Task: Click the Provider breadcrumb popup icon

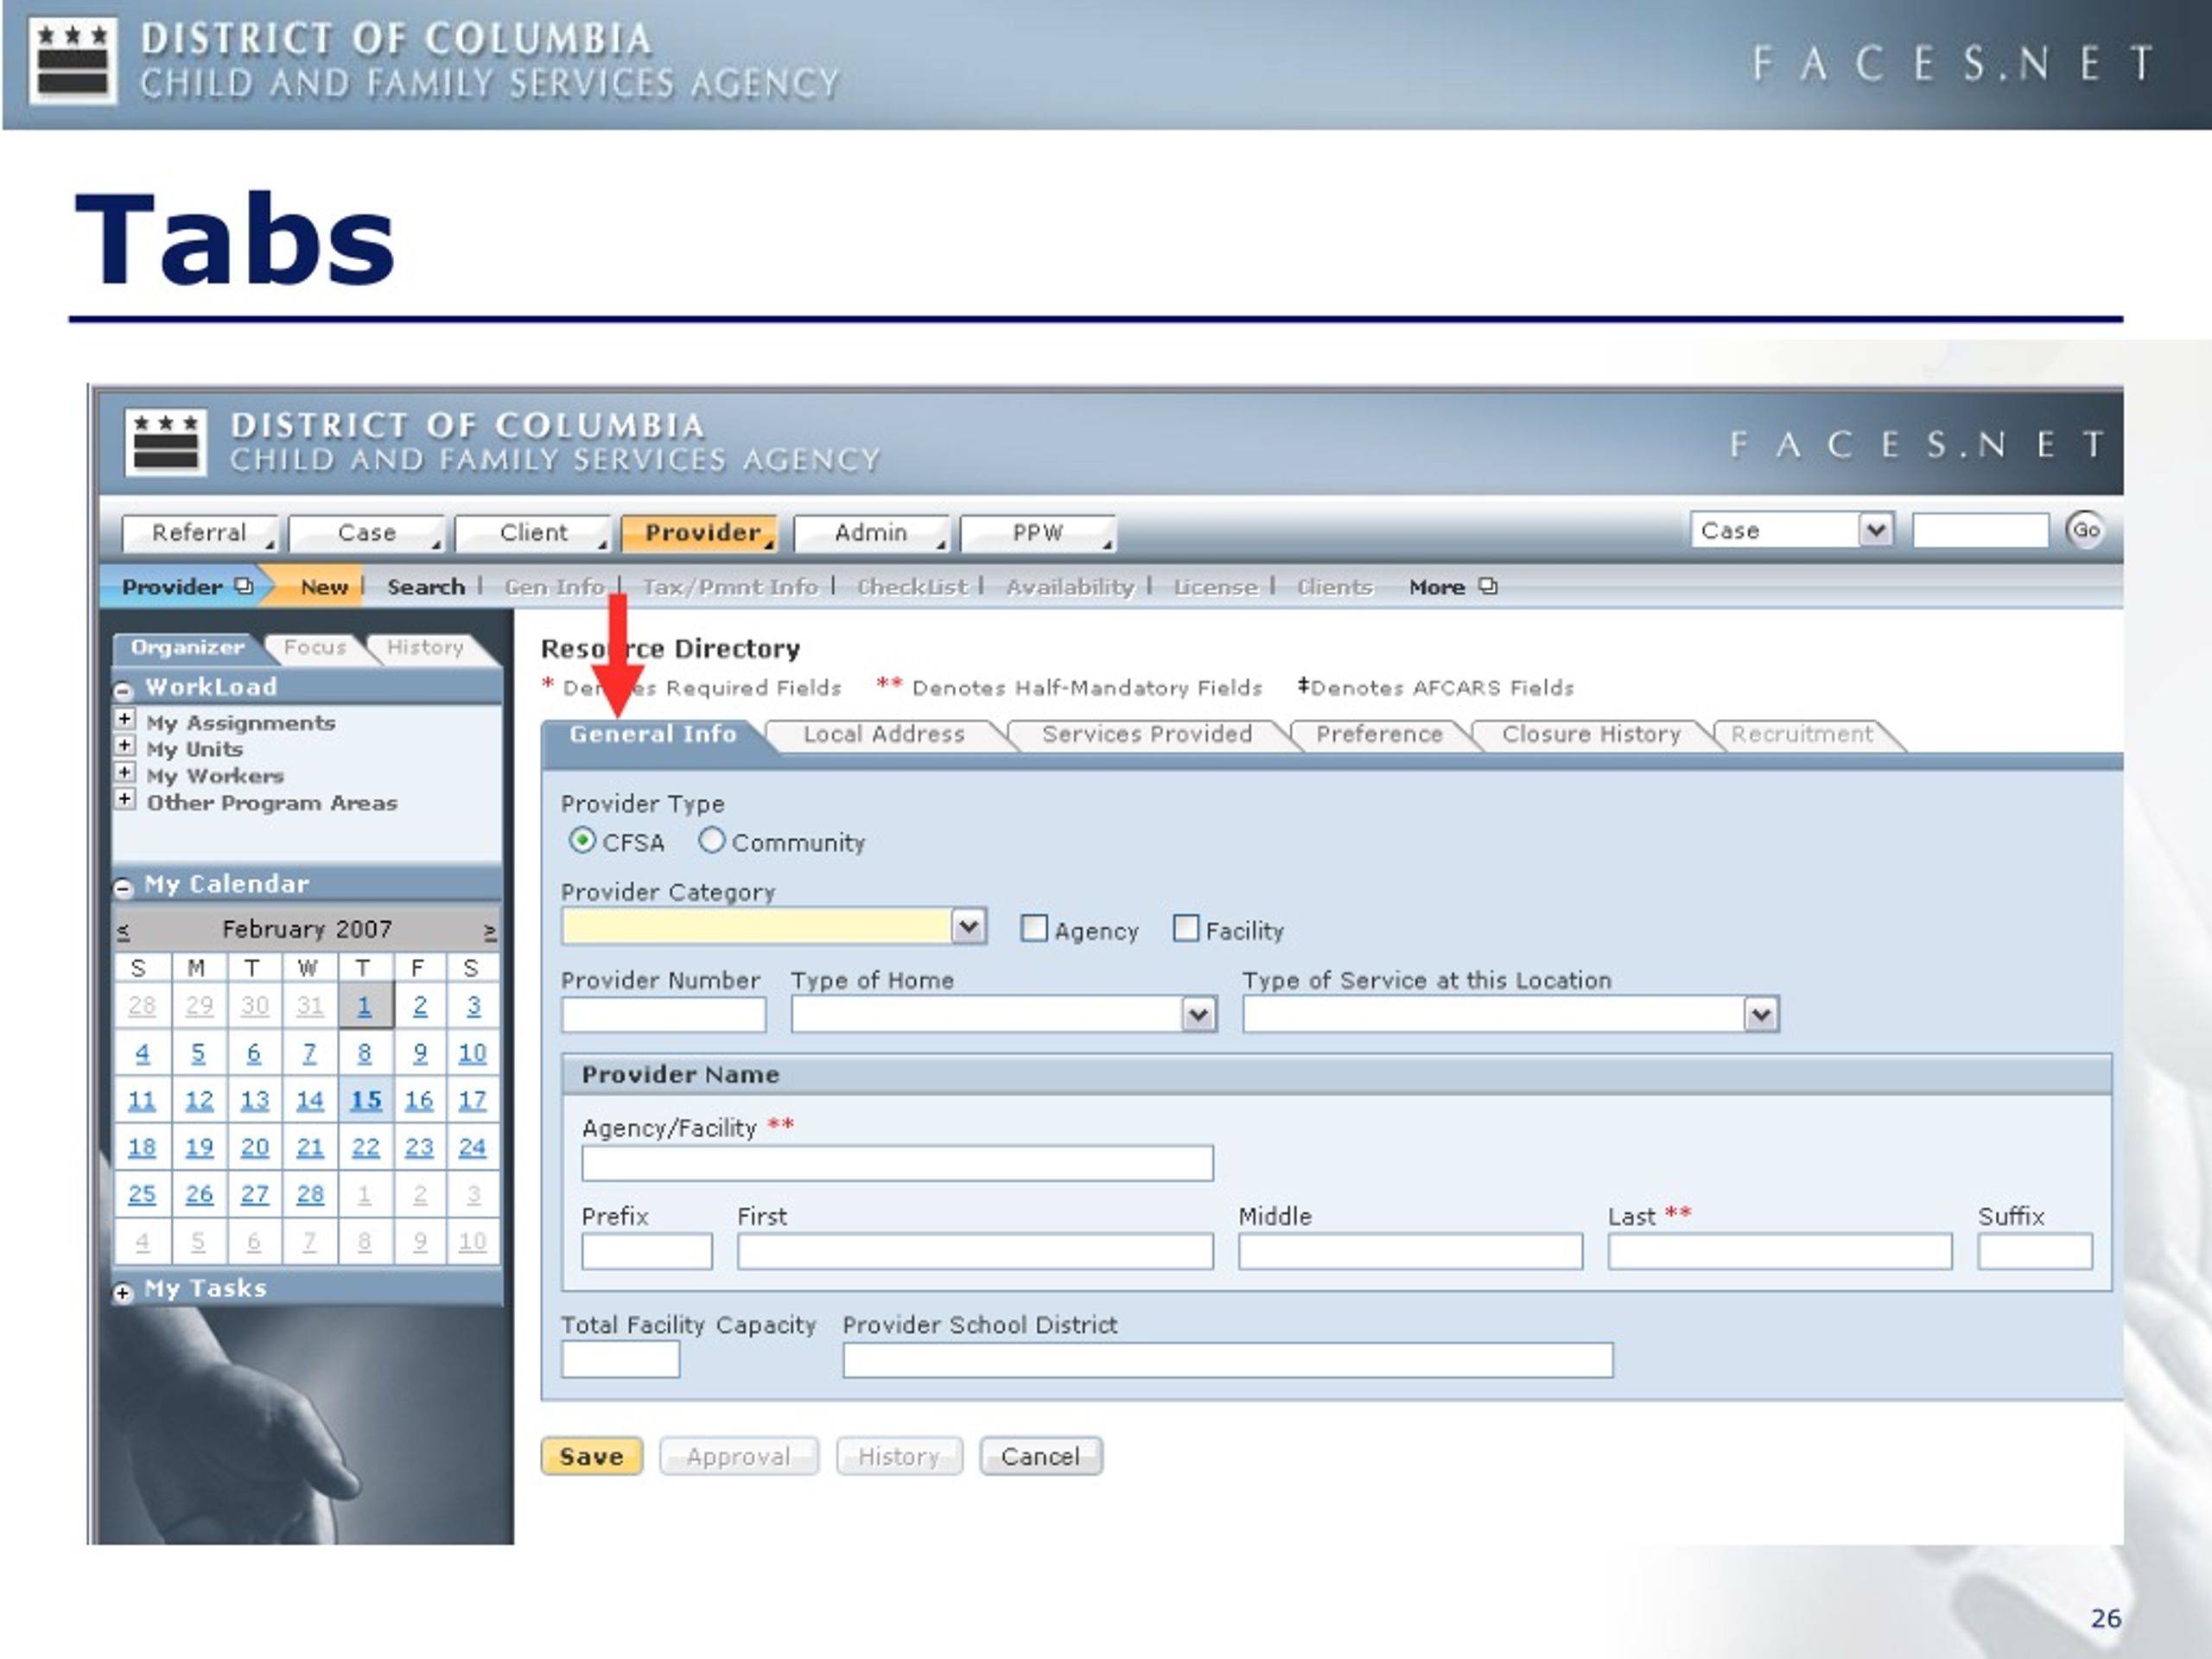Action: tap(244, 586)
